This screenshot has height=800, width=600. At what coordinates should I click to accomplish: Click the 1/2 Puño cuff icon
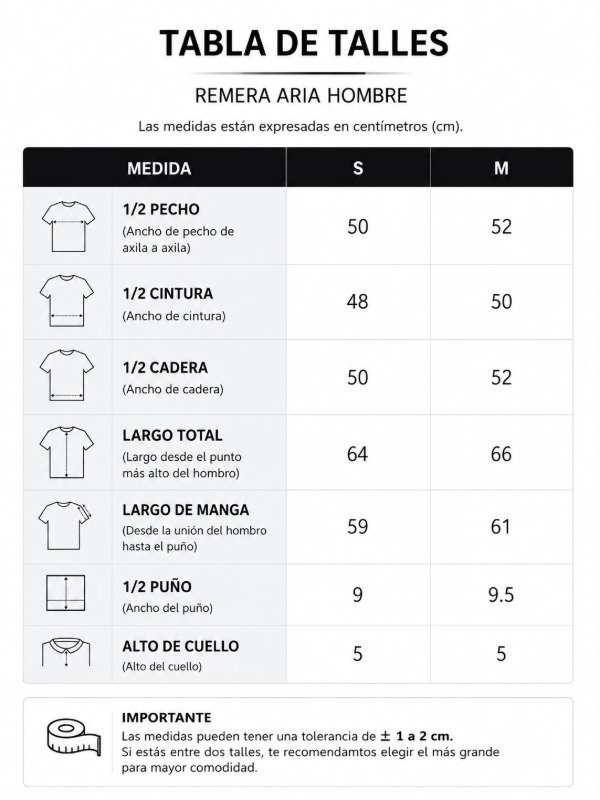(66, 593)
